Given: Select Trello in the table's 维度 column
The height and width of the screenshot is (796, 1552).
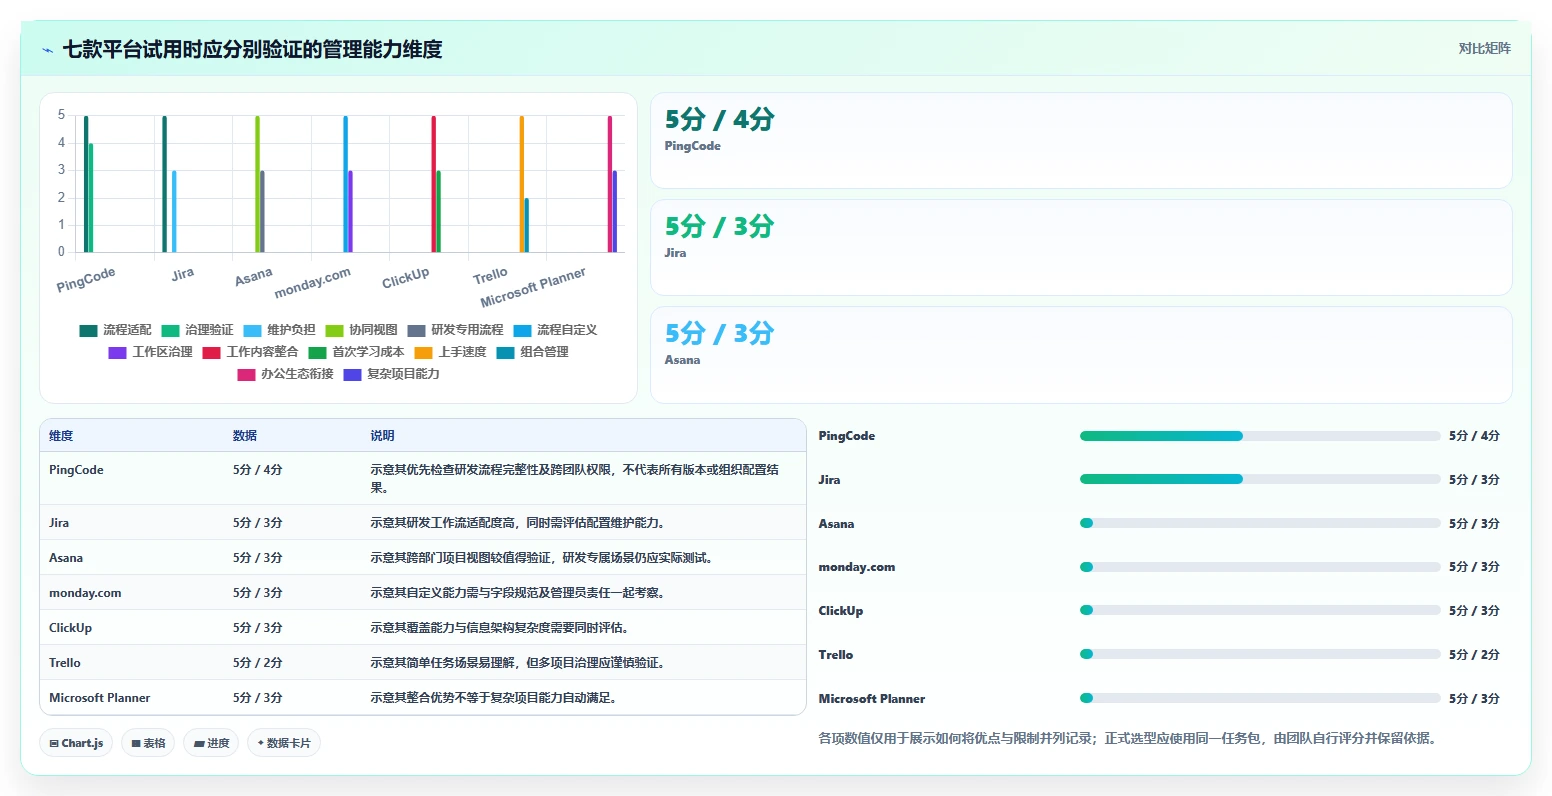Looking at the screenshot, I should [65, 663].
